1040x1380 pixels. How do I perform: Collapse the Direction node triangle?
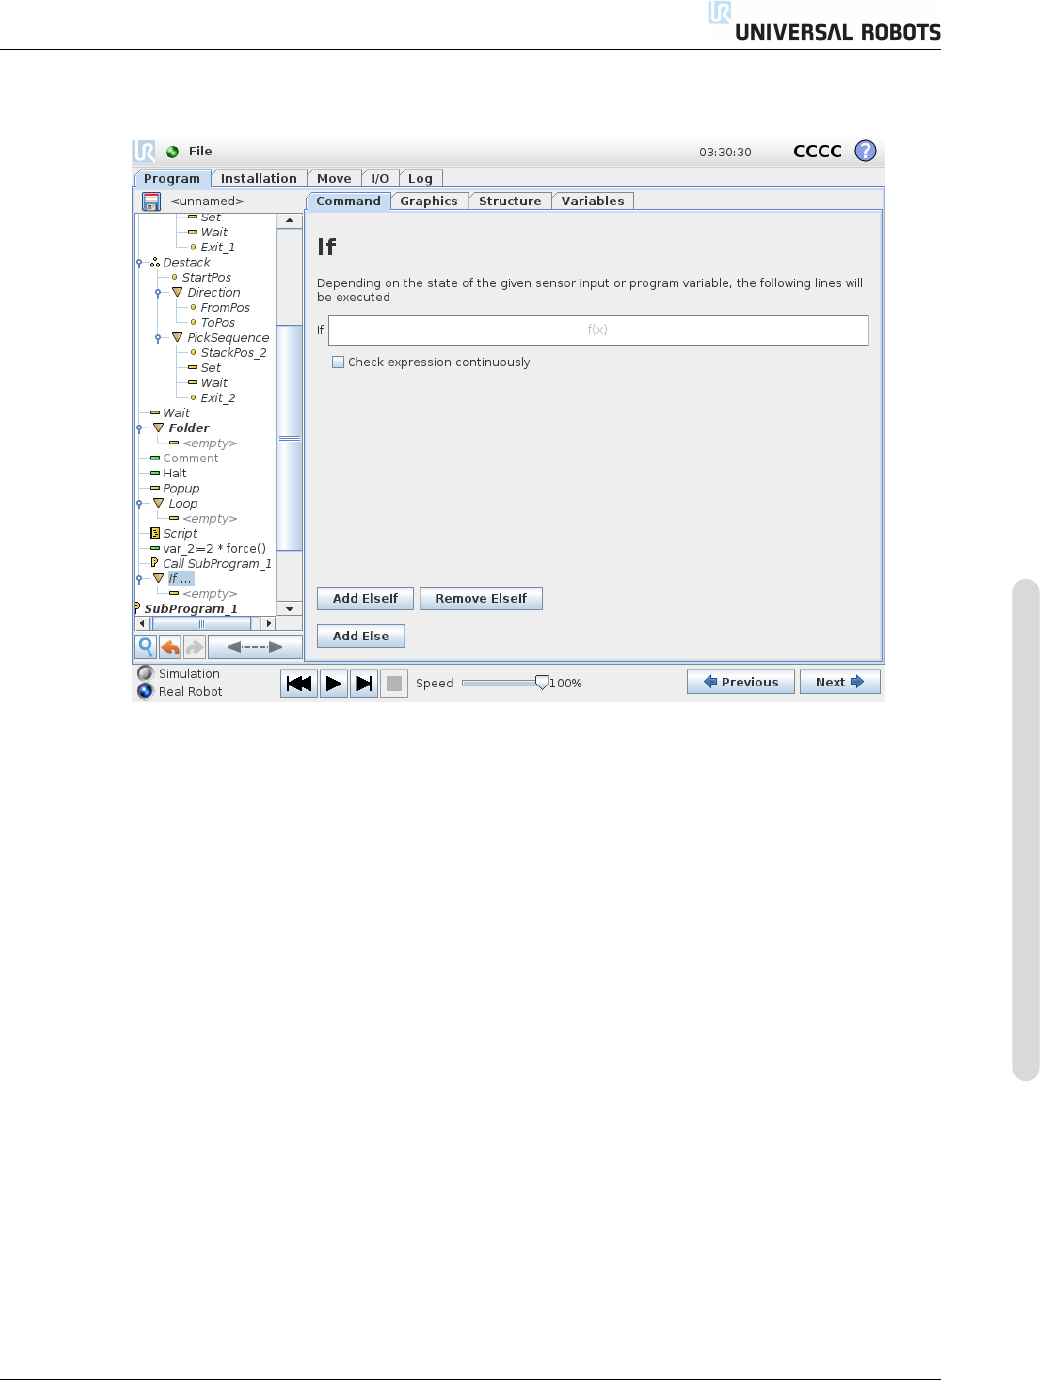[177, 292]
